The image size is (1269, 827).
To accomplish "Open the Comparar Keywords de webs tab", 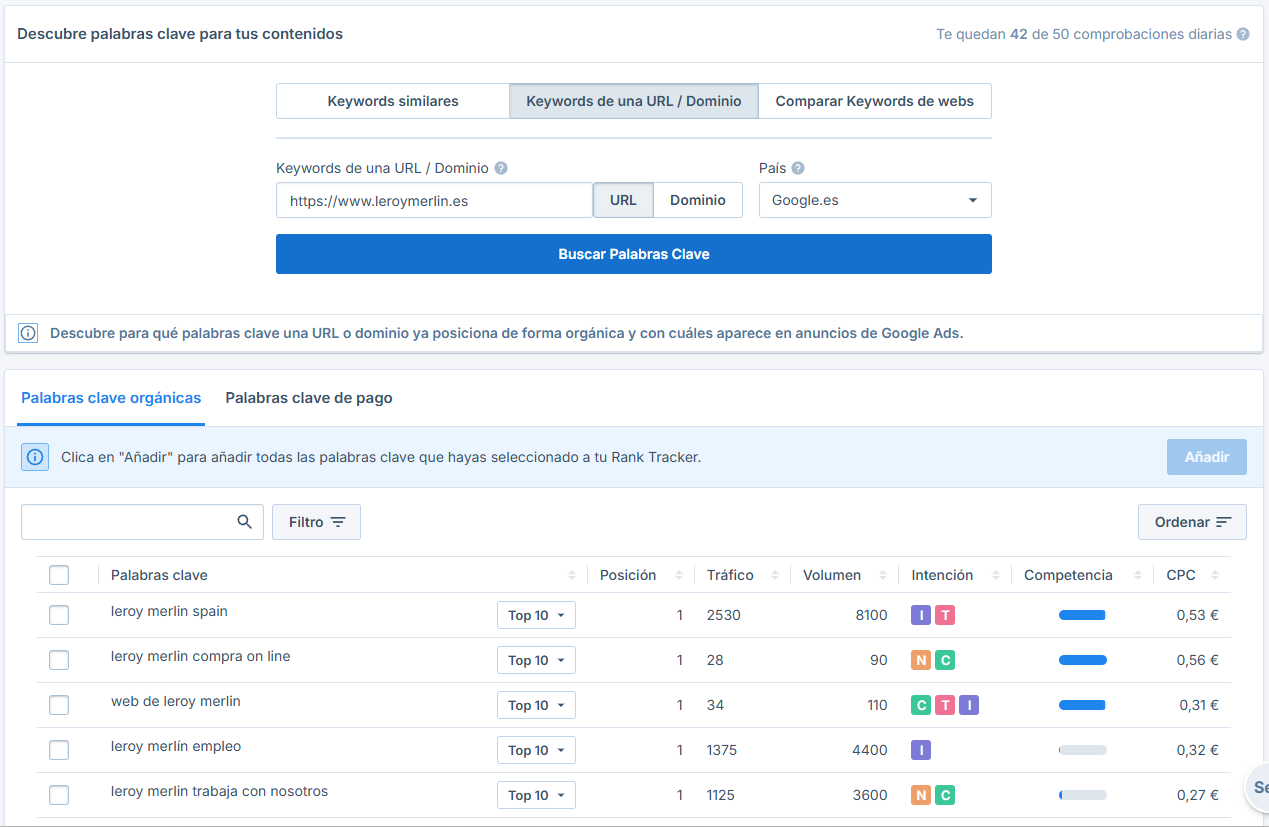I will [x=875, y=101].
